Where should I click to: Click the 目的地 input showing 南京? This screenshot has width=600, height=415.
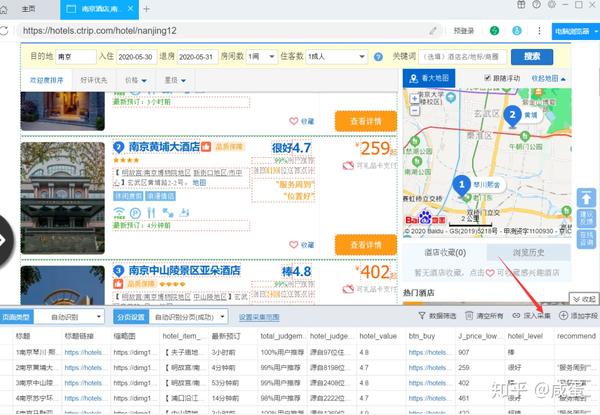point(76,57)
